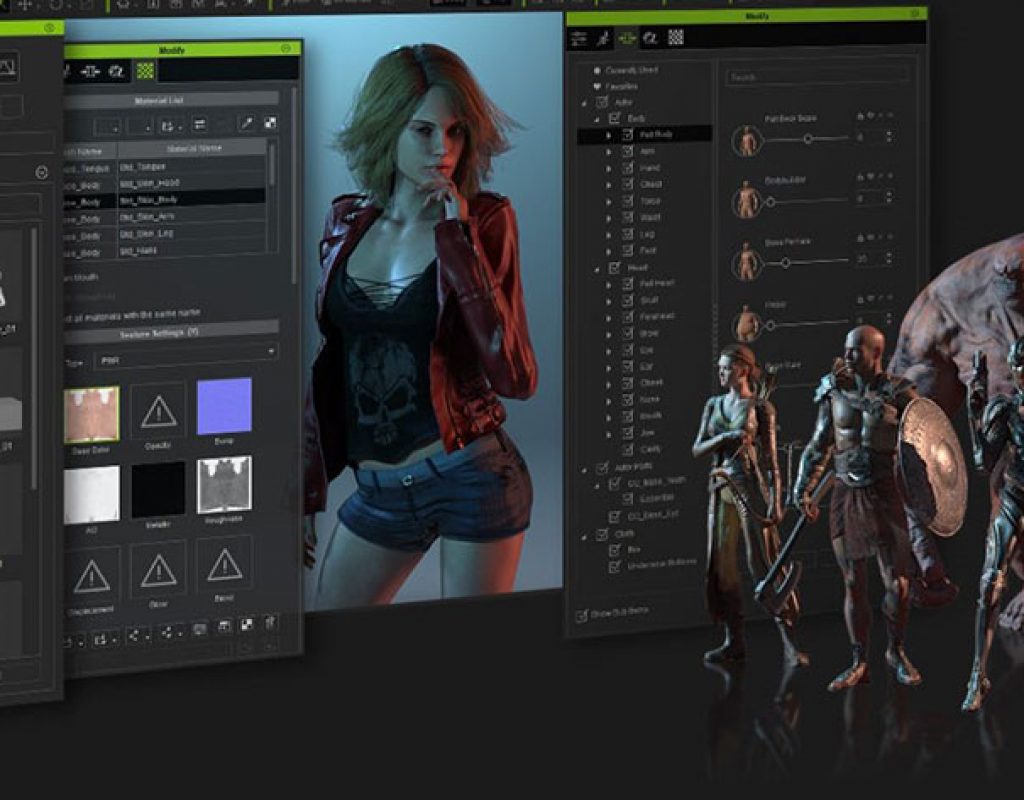Click the Opacity texture warning slot

click(158, 411)
